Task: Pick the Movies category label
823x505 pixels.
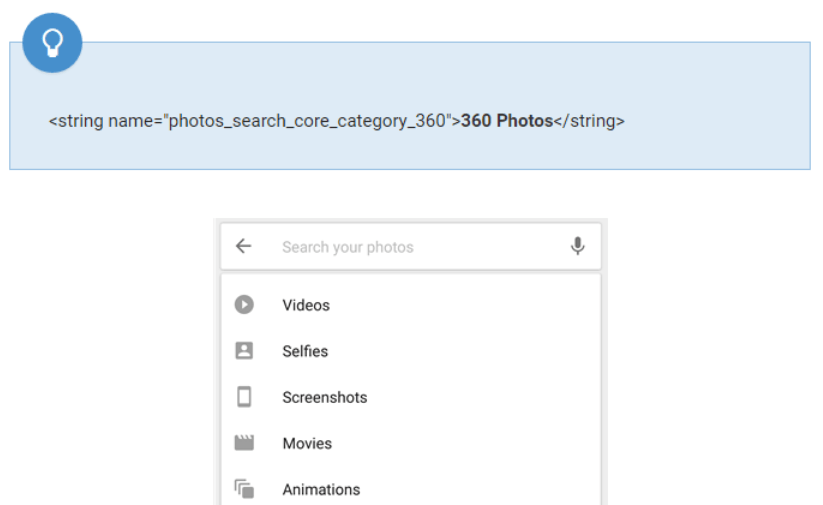Action: [x=307, y=443]
